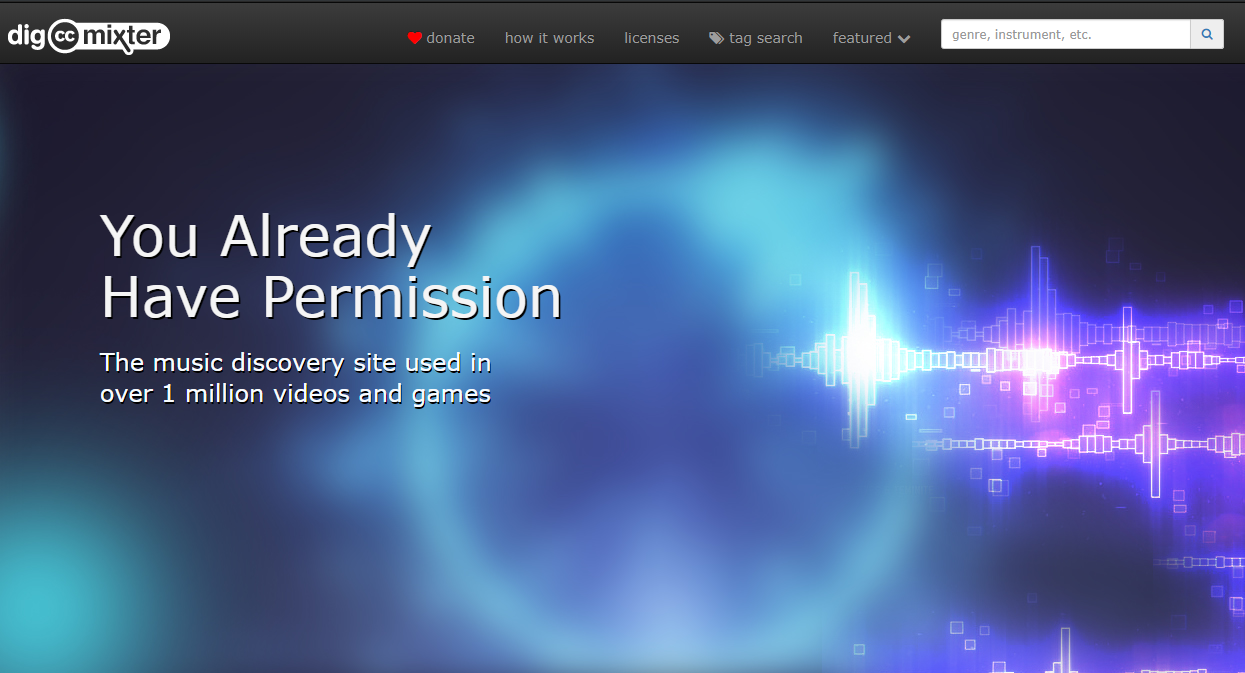Open the tag search page

tap(756, 38)
